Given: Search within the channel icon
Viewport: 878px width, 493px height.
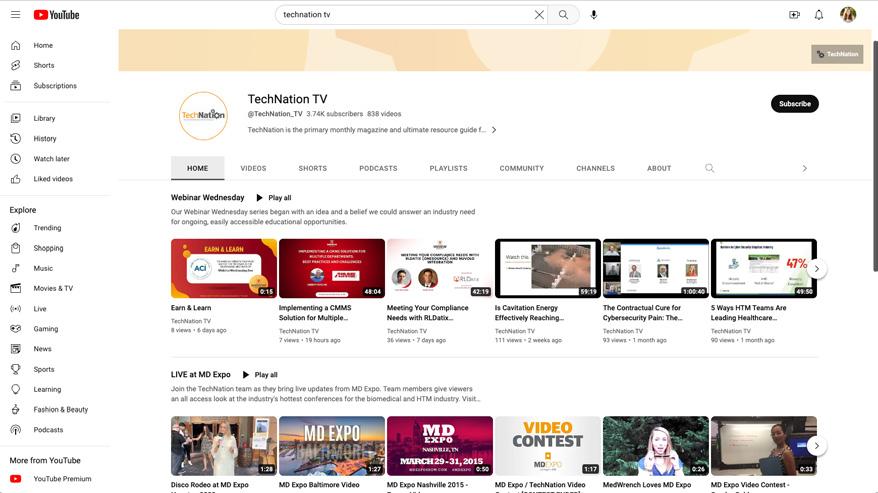Looking at the screenshot, I should [x=709, y=168].
